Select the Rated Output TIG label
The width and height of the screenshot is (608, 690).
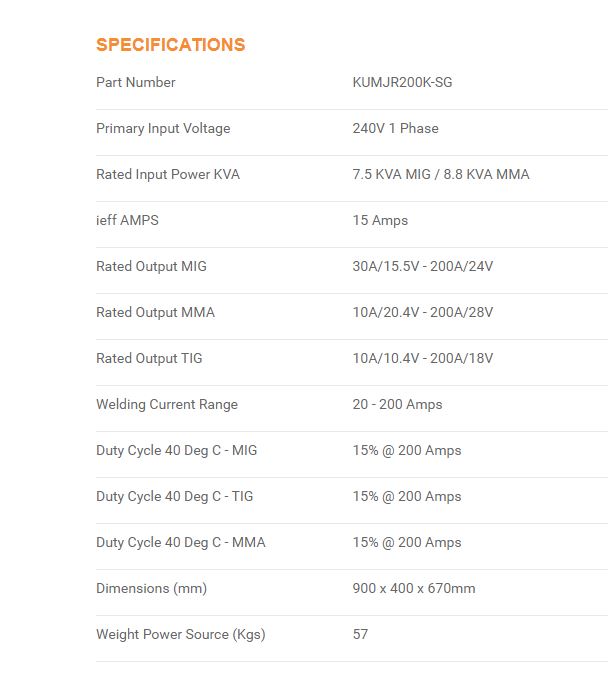point(149,358)
